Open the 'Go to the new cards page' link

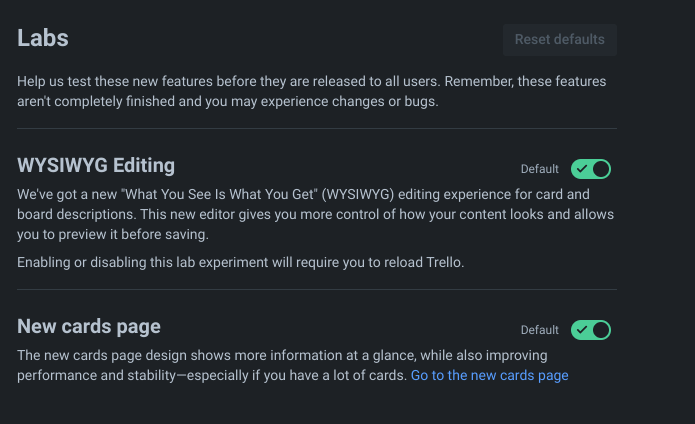coord(489,376)
